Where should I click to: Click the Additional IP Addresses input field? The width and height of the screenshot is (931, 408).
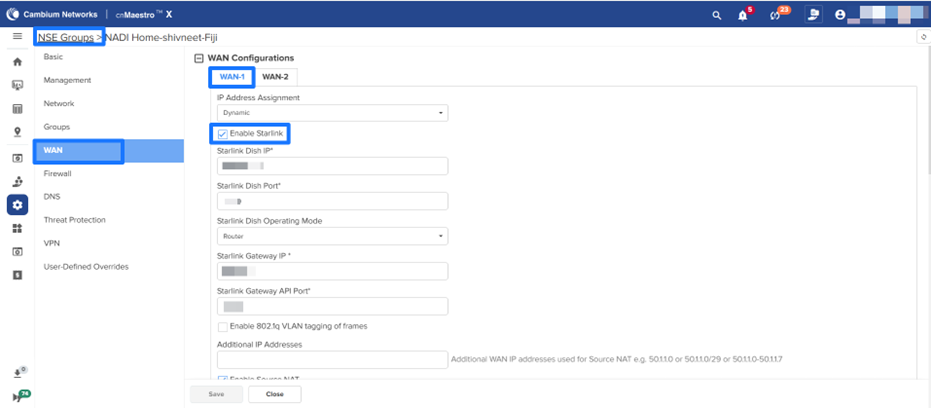[x=331, y=359]
